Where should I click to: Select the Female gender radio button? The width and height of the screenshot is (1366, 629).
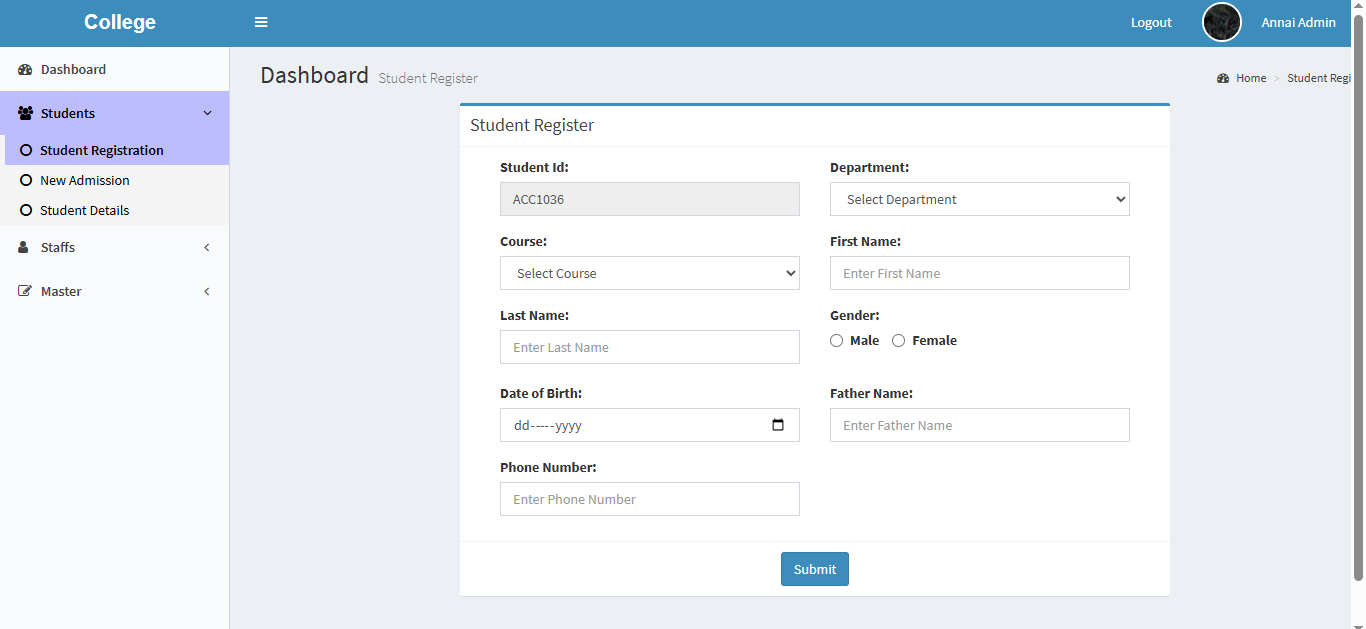pyautogui.click(x=898, y=341)
